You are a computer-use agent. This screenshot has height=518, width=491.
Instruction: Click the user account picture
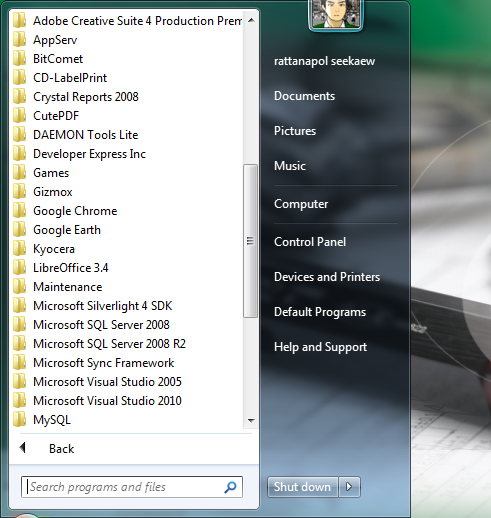[x=335, y=14]
